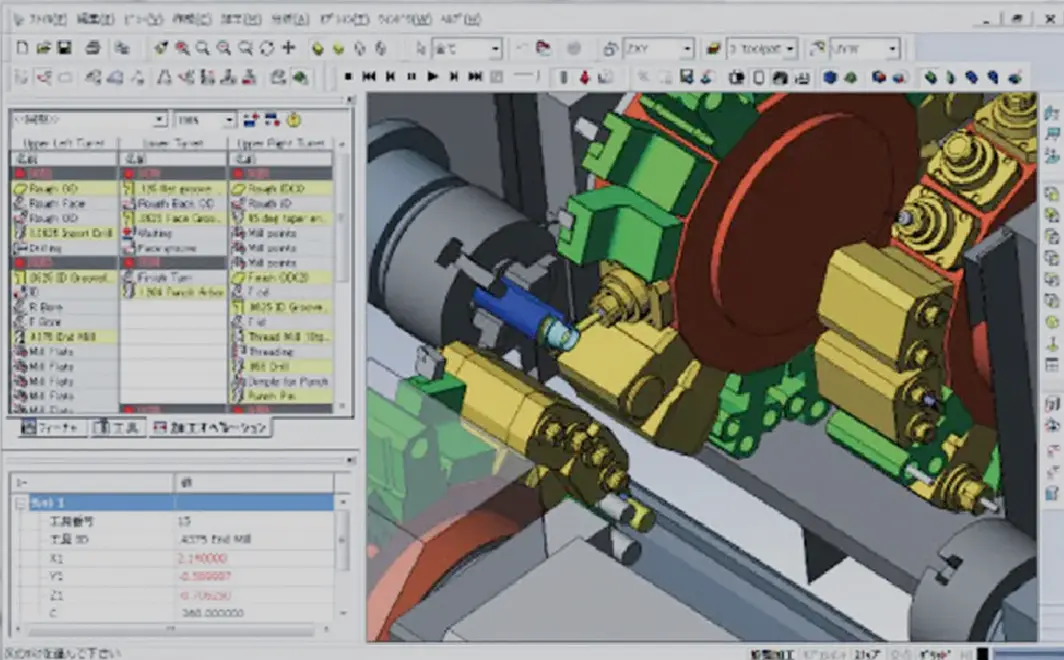Adjust the simulation speed slider

point(526,77)
